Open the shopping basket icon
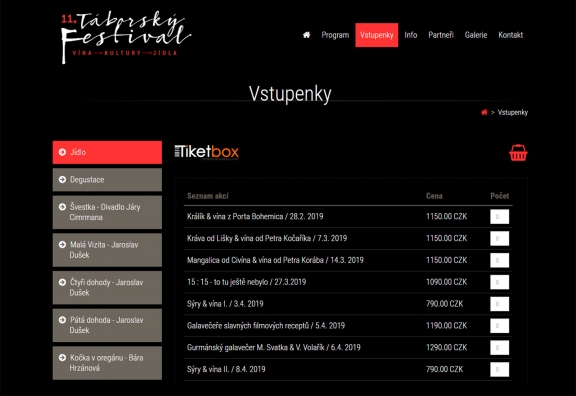 (518, 153)
